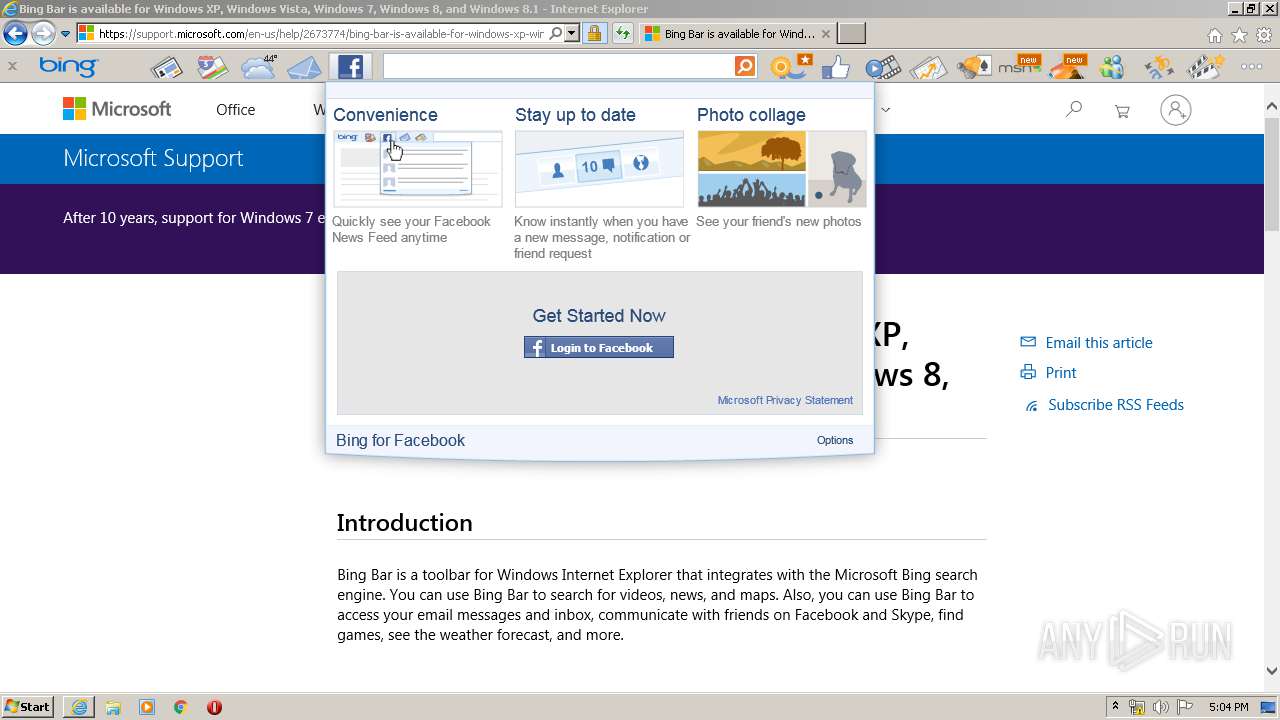Click the IE Forward button

[x=43, y=34]
